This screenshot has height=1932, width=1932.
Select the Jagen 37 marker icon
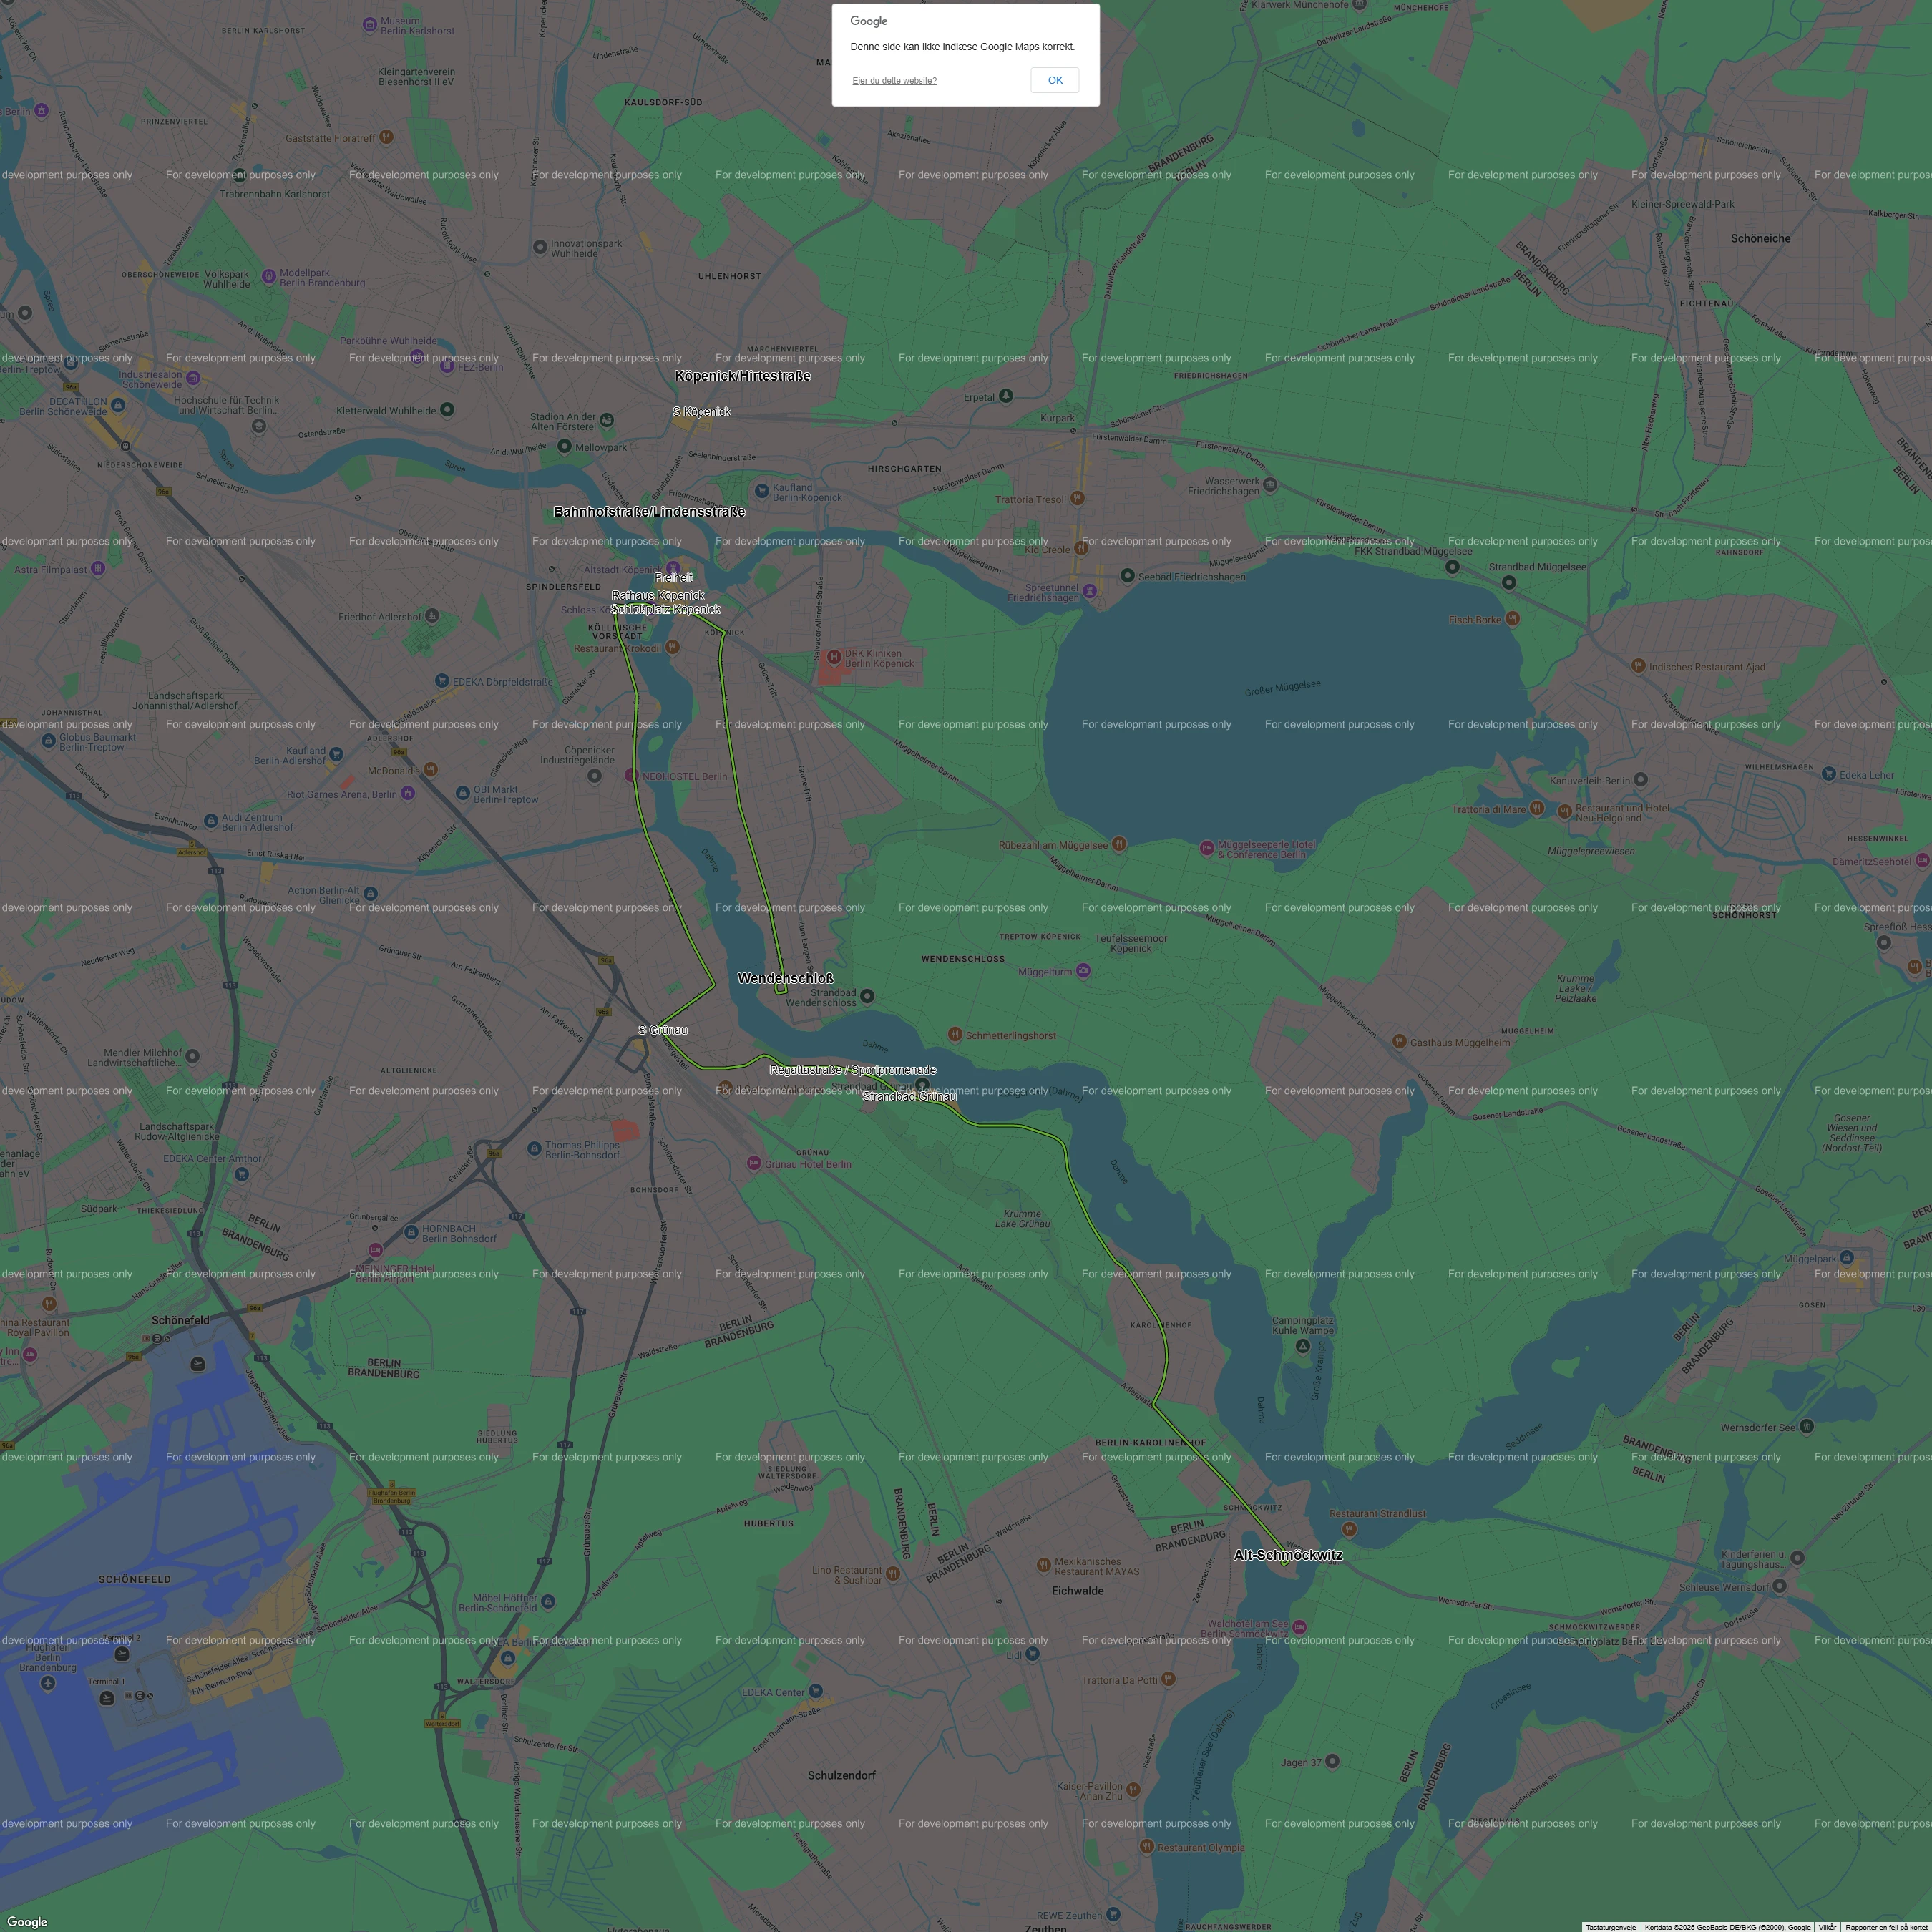[x=1332, y=1761]
